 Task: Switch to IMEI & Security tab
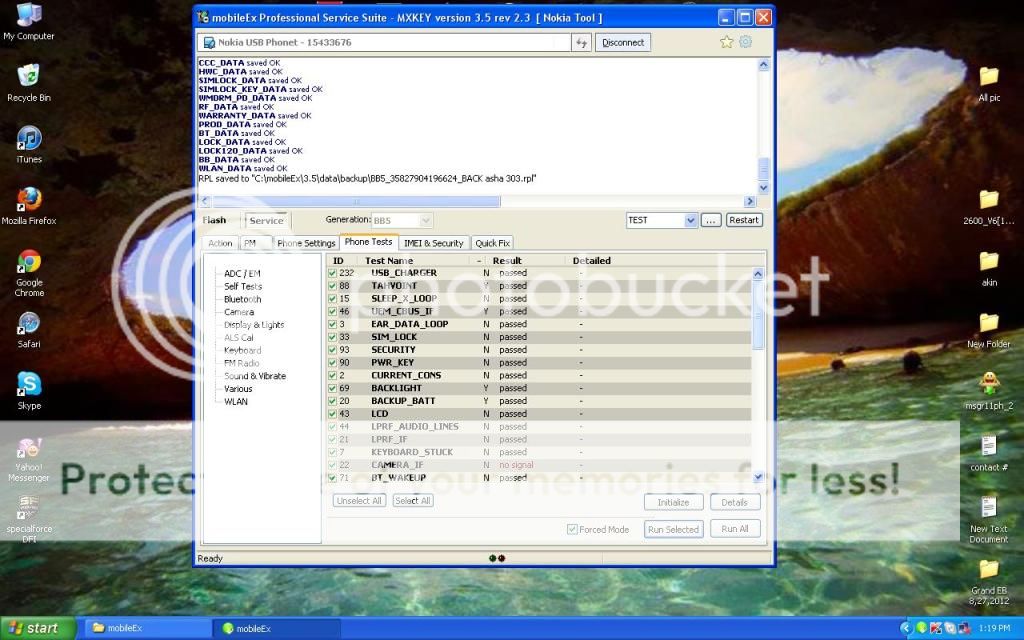[433, 243]
